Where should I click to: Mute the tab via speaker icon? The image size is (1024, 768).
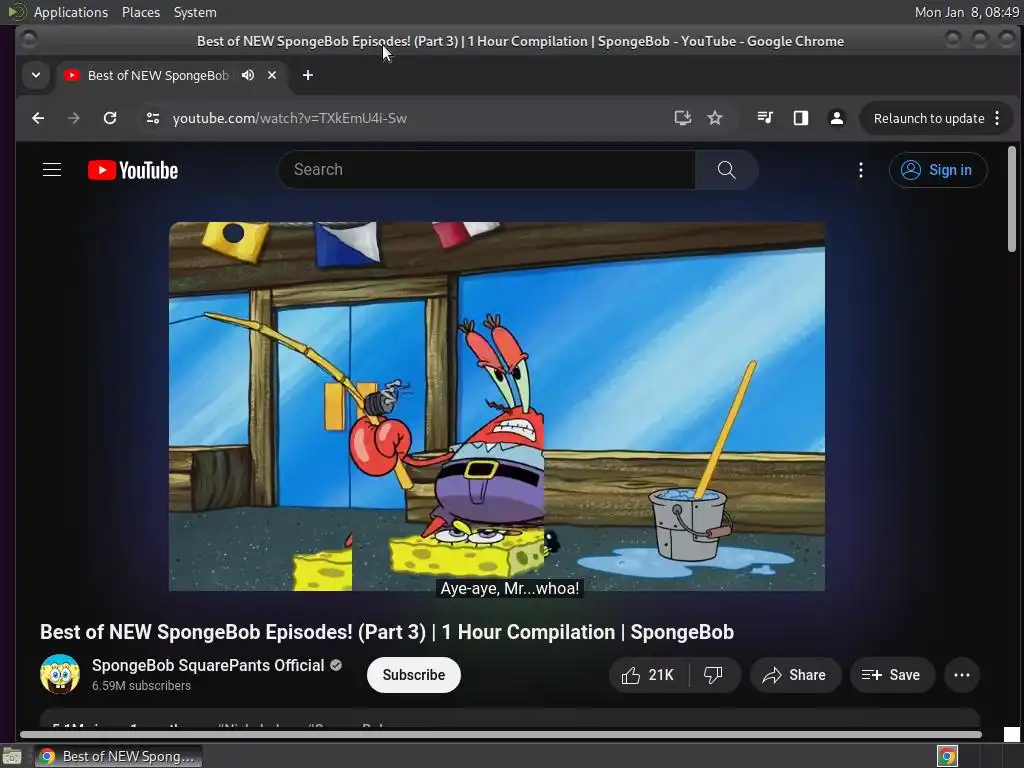(248, 75)
